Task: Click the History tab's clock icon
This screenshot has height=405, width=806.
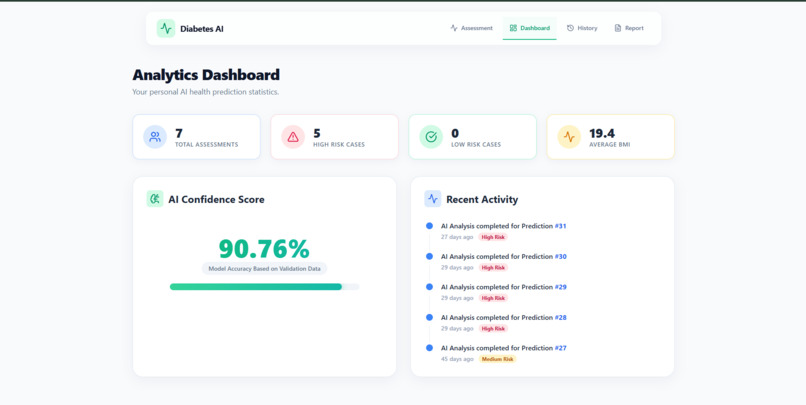Action: click(x=570, y=28)
